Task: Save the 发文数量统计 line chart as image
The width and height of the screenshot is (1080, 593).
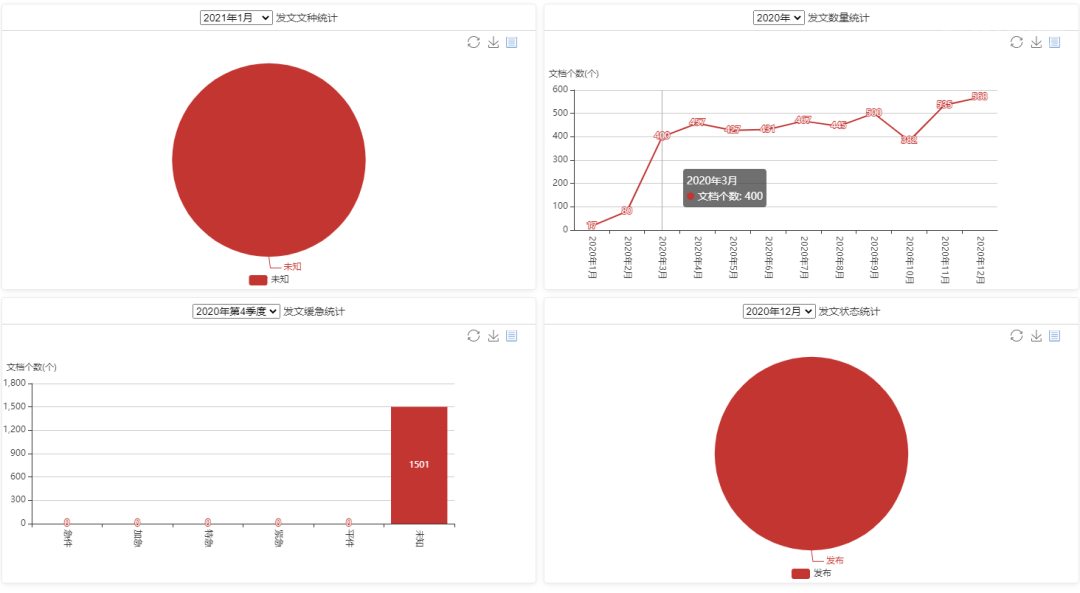Action: (x=1036, y=42)
